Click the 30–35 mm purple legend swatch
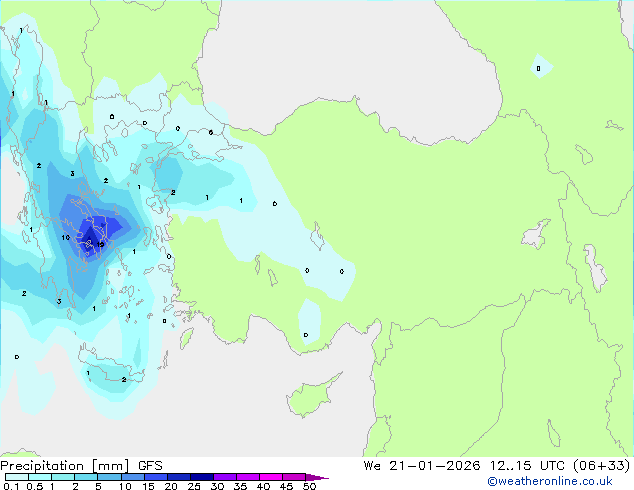Screen dimensions: 634x490 point(225,477)
